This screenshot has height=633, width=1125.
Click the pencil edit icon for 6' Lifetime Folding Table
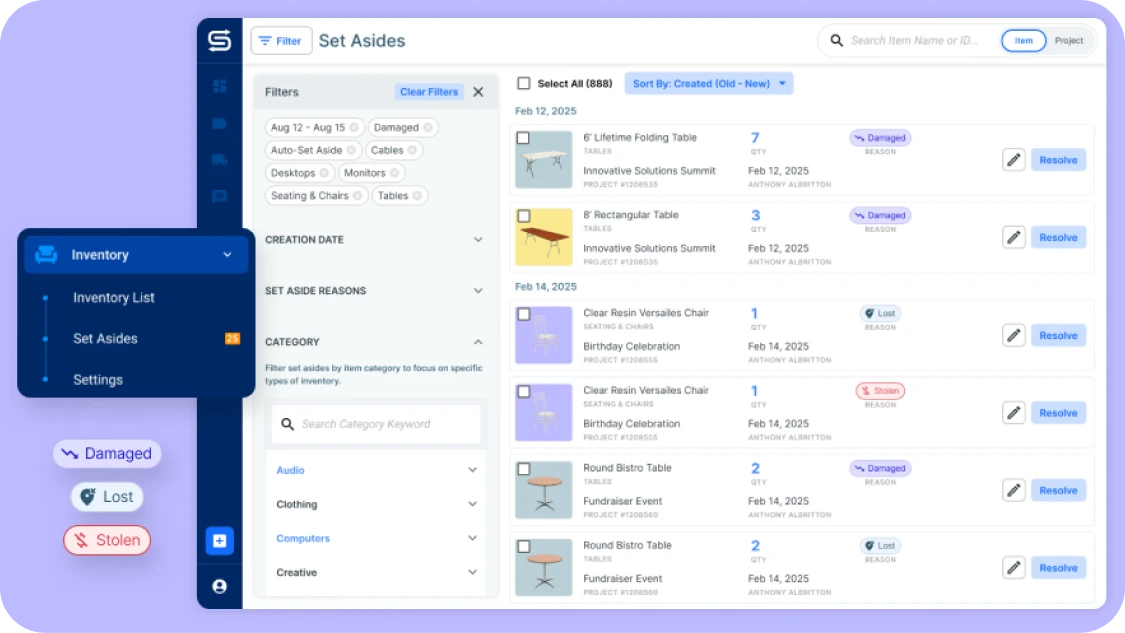[x=1013, y=160]
